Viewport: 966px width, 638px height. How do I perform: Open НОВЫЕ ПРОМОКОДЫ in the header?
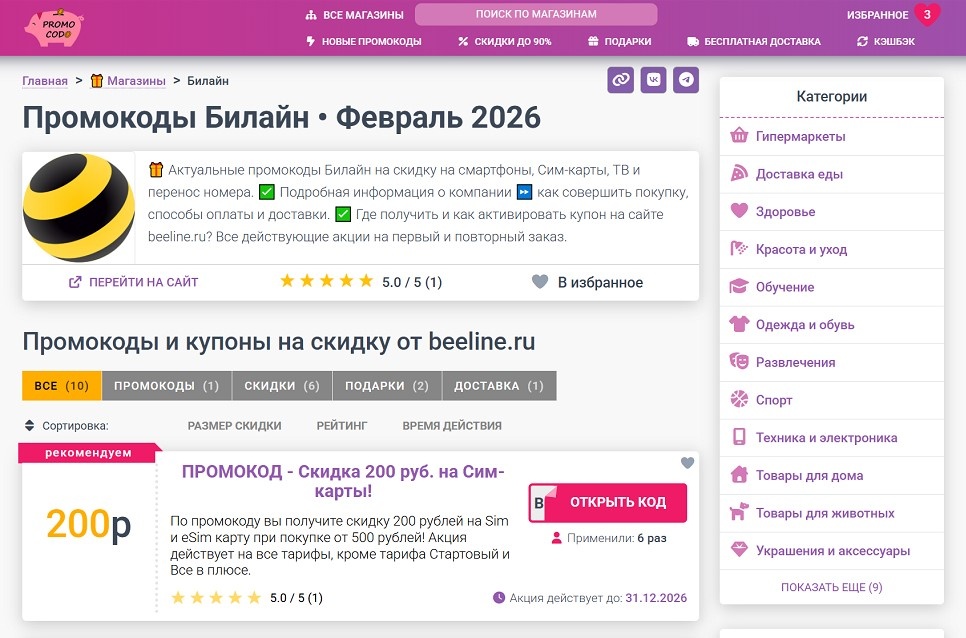[364, 41]
